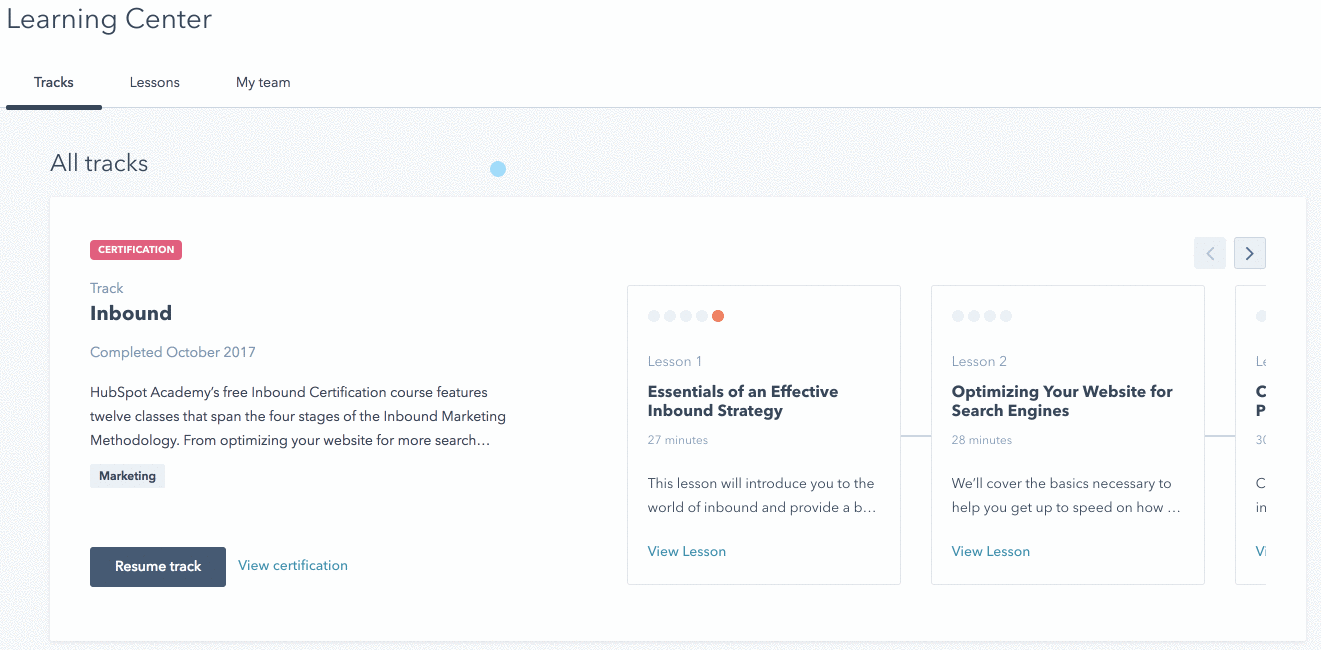Click the next arrow in the lesson carousel

[x=1249, y=253]
